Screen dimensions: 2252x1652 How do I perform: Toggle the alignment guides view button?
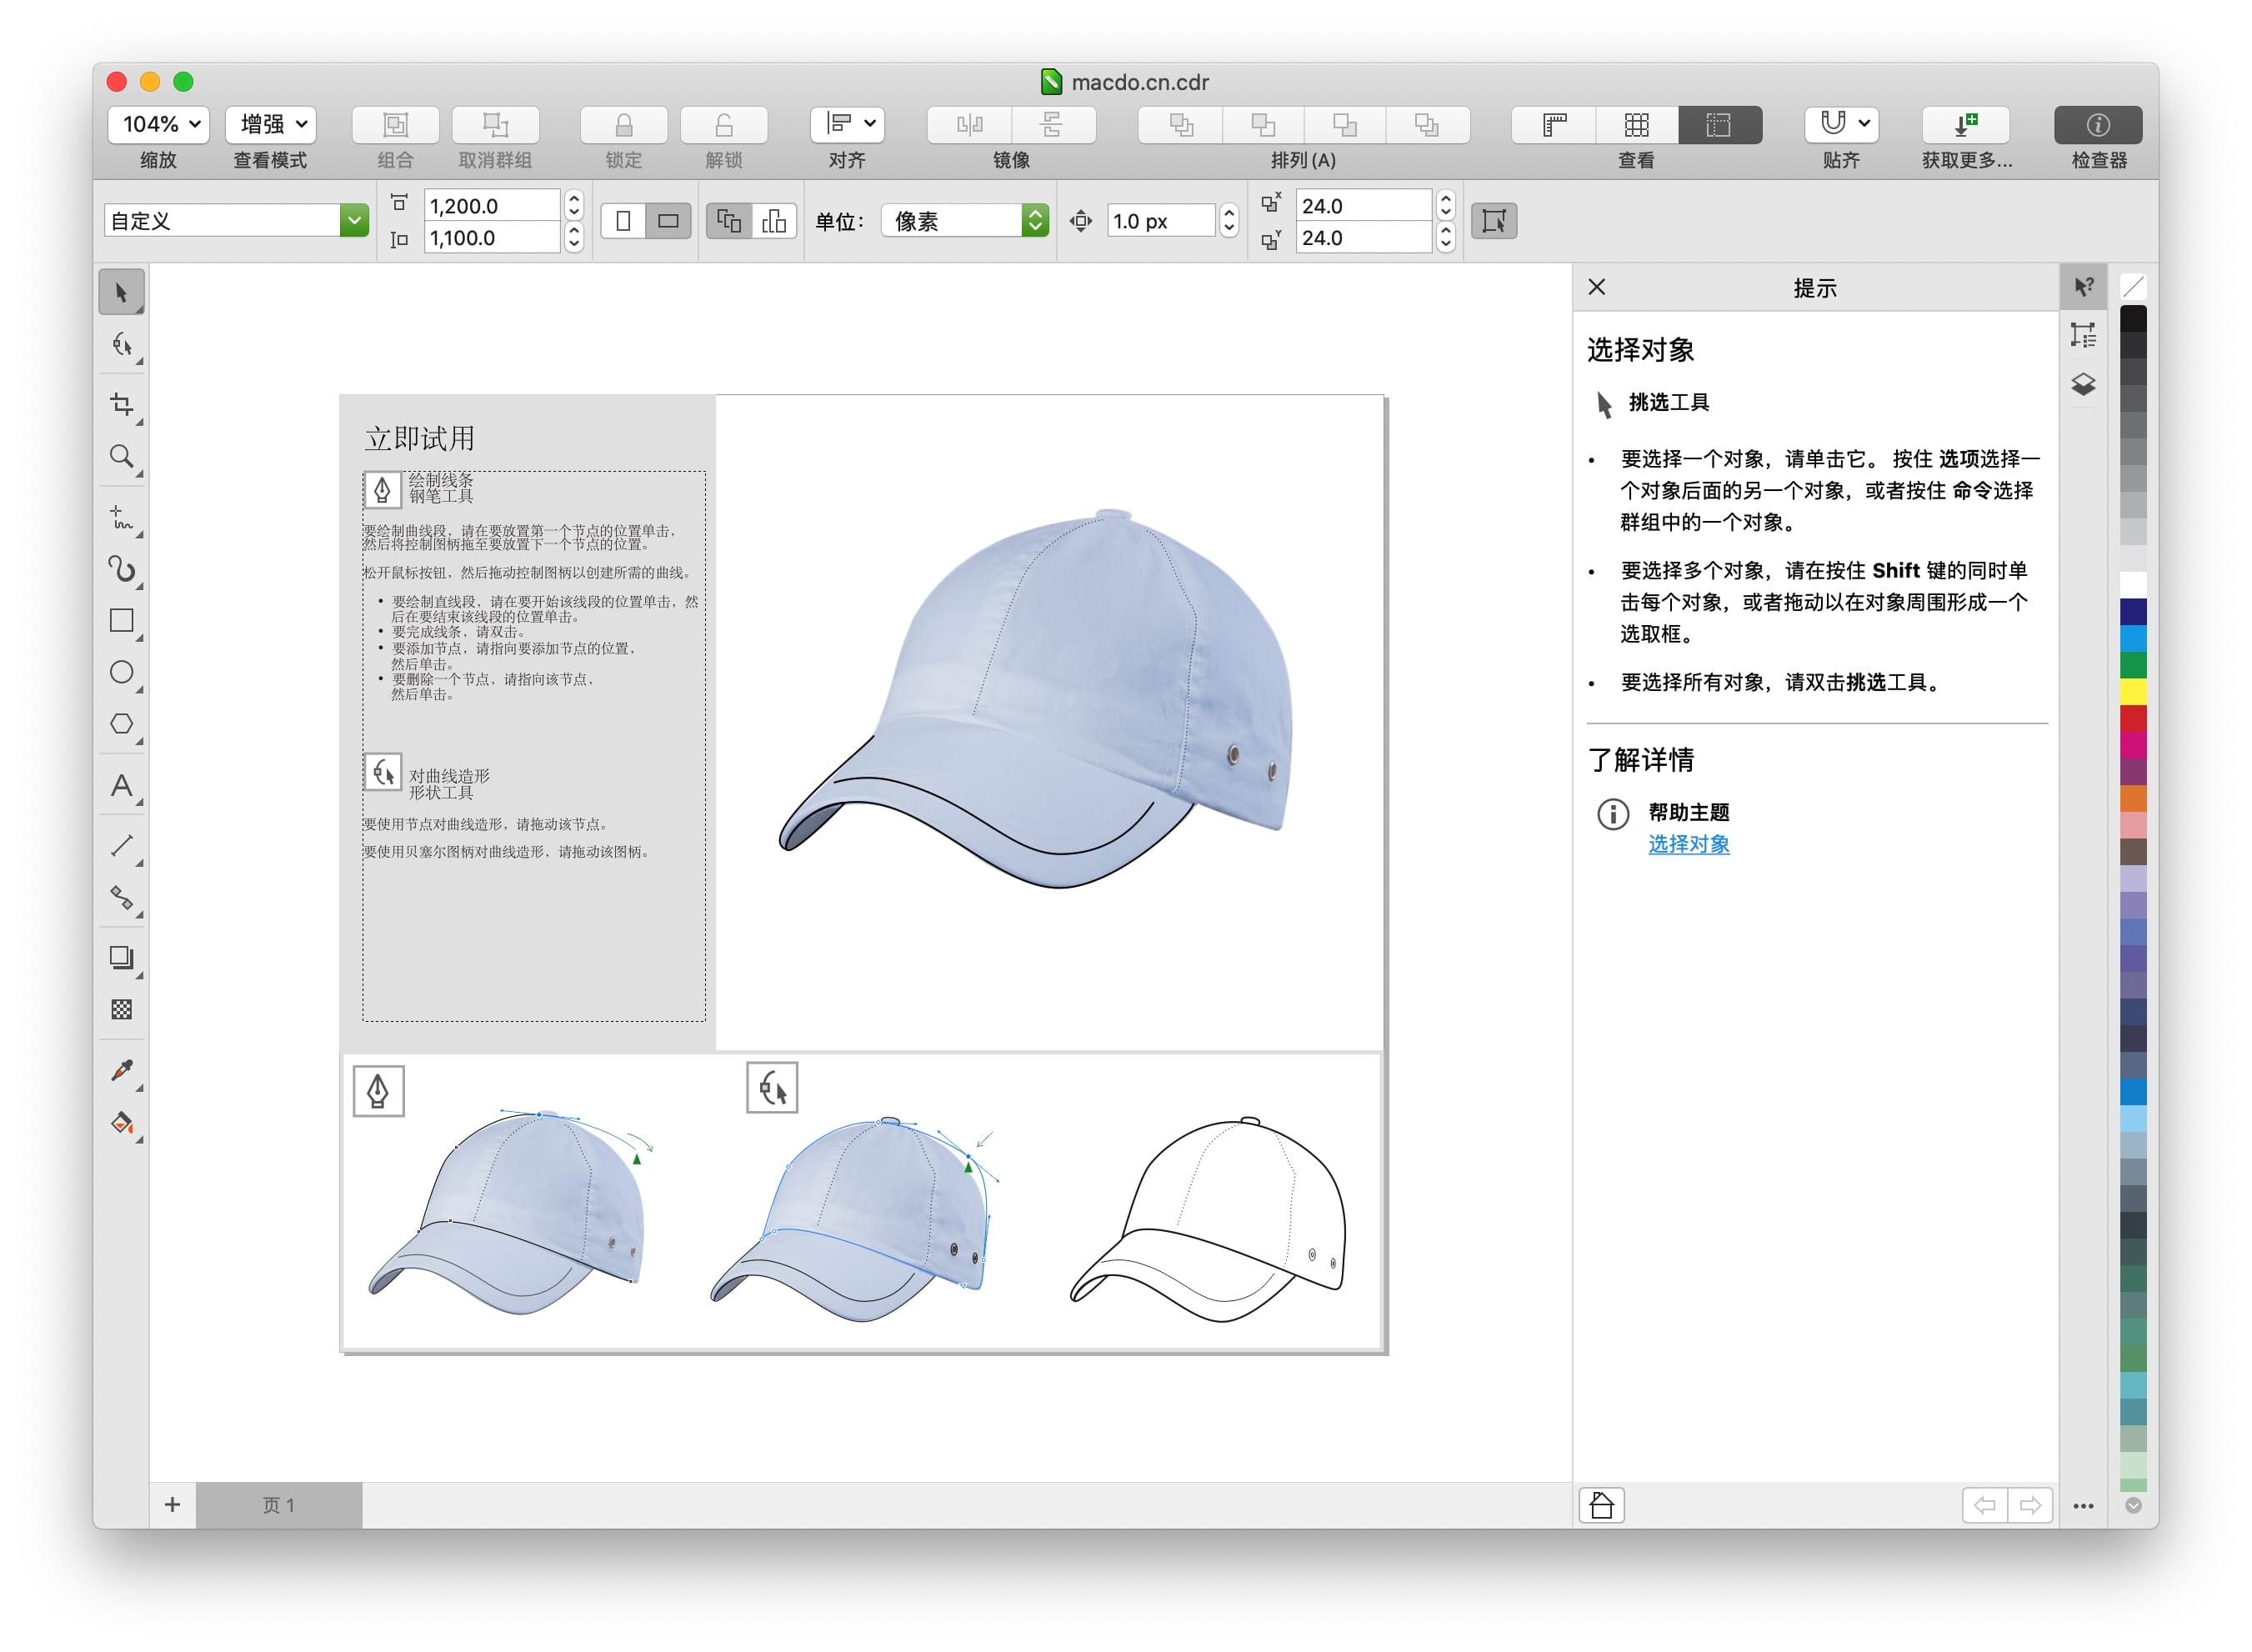click(1718, 125)
